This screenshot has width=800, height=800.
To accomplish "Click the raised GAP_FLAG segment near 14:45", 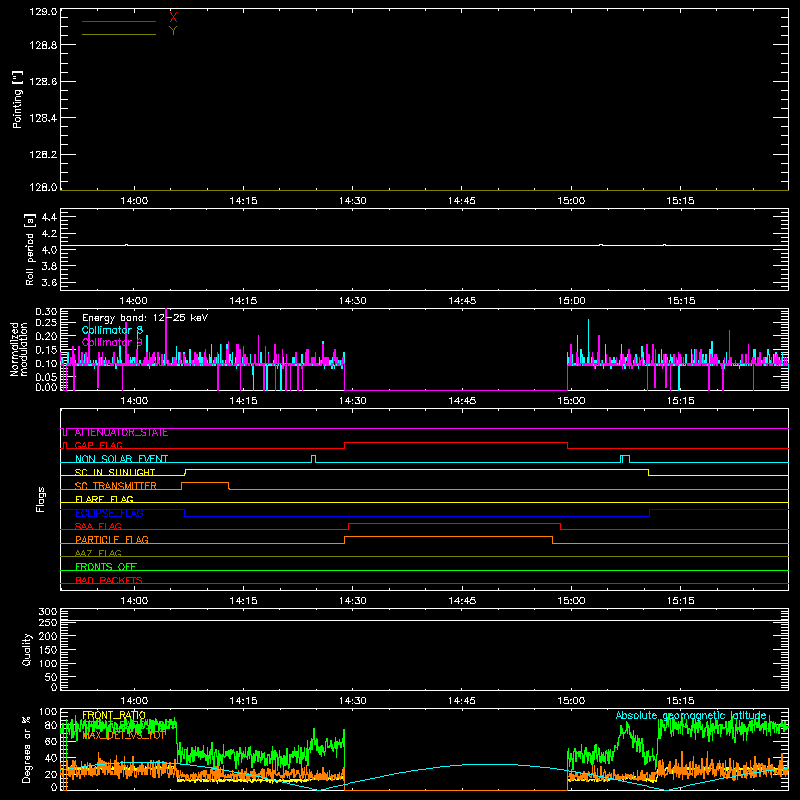I will point(456,443).
